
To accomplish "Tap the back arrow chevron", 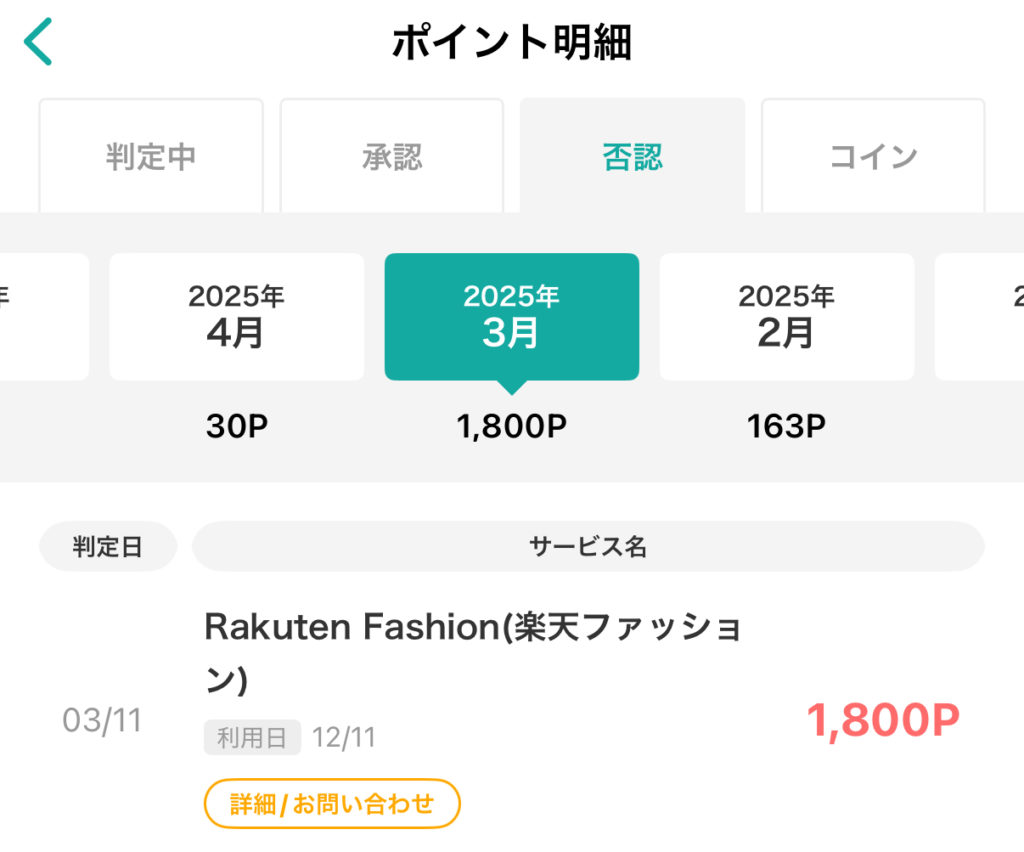I will coord(38,42).
